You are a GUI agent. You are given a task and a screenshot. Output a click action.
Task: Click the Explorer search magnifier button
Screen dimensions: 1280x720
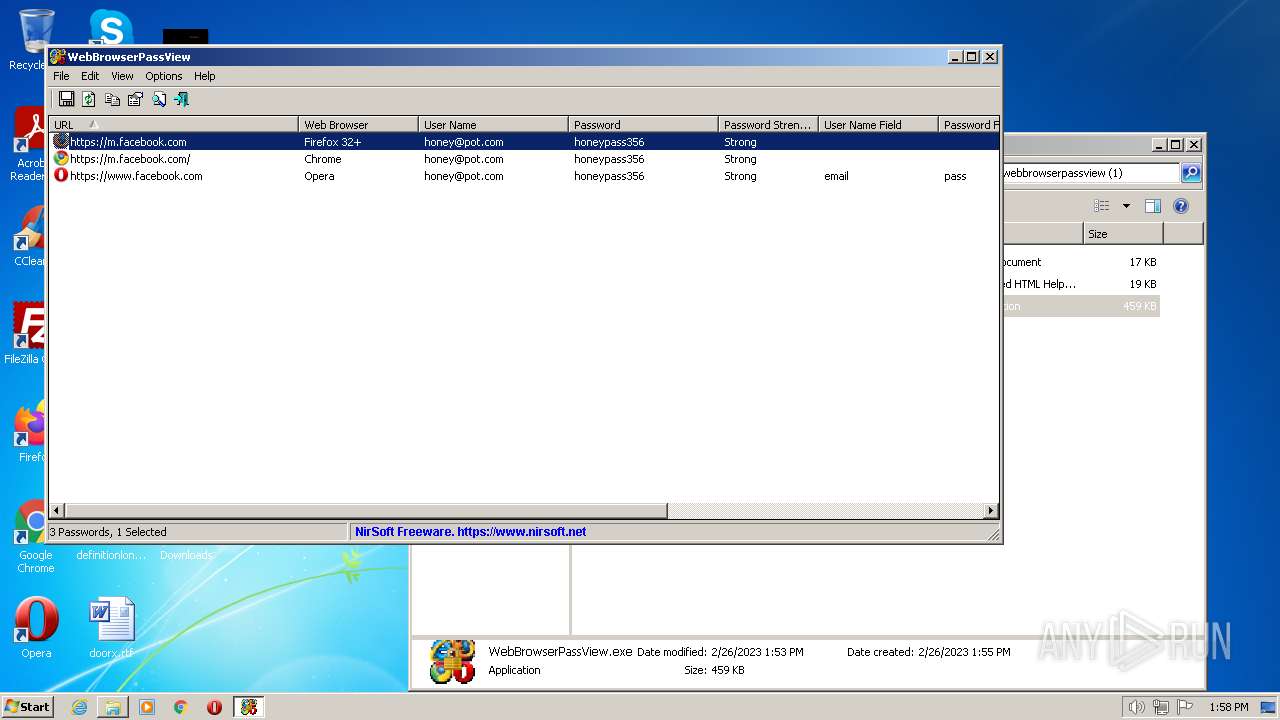coord(1190,173)
